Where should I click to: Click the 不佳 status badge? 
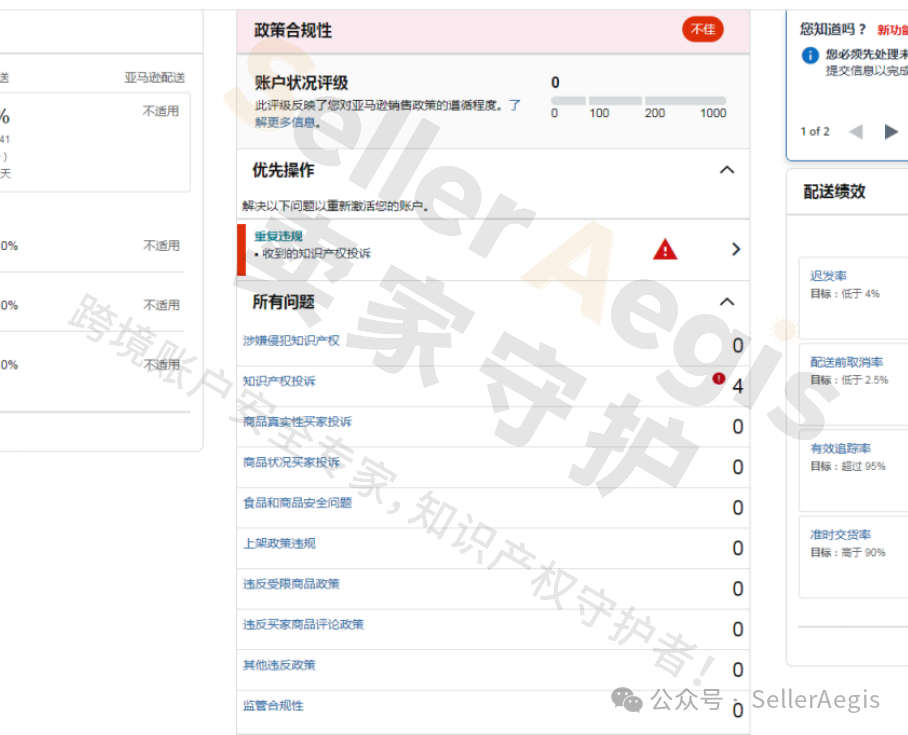[702, 29]
